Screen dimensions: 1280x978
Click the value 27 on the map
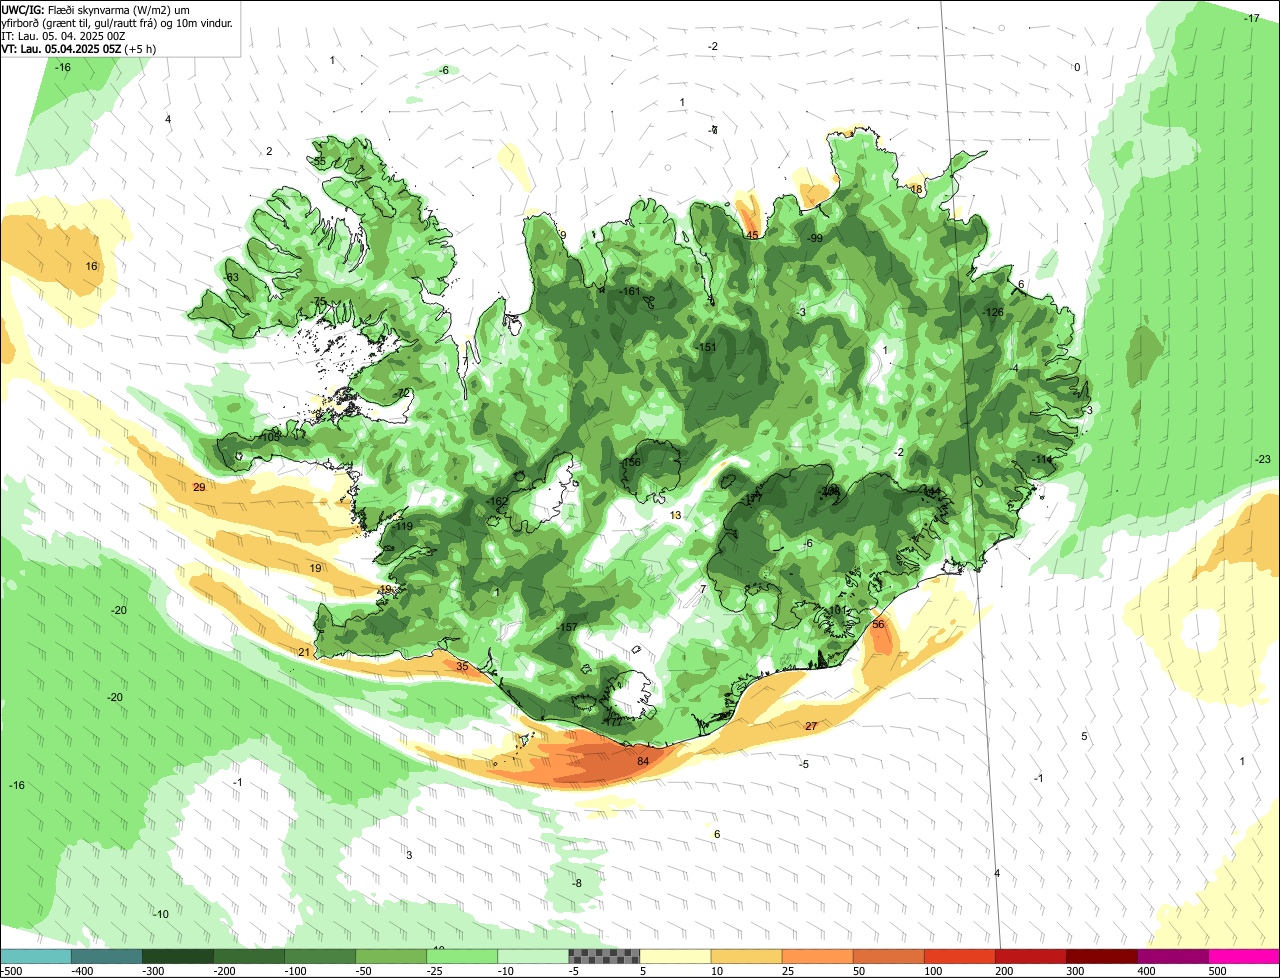coord(811,726)
